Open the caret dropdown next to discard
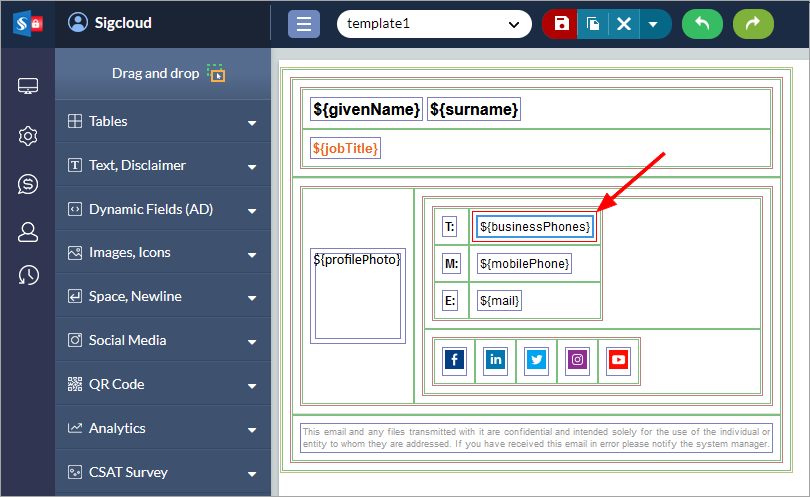 pos(653,24)
